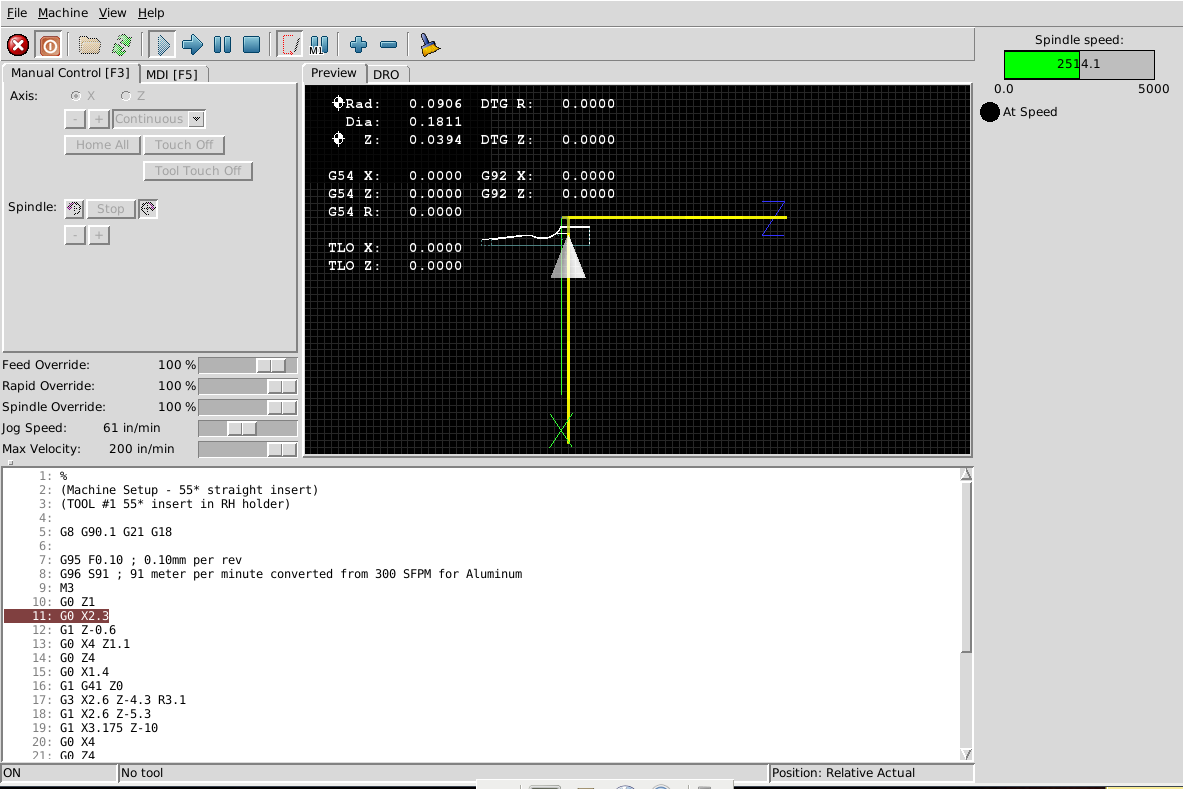
Task: Open the File menu
Action: point(17,13)
